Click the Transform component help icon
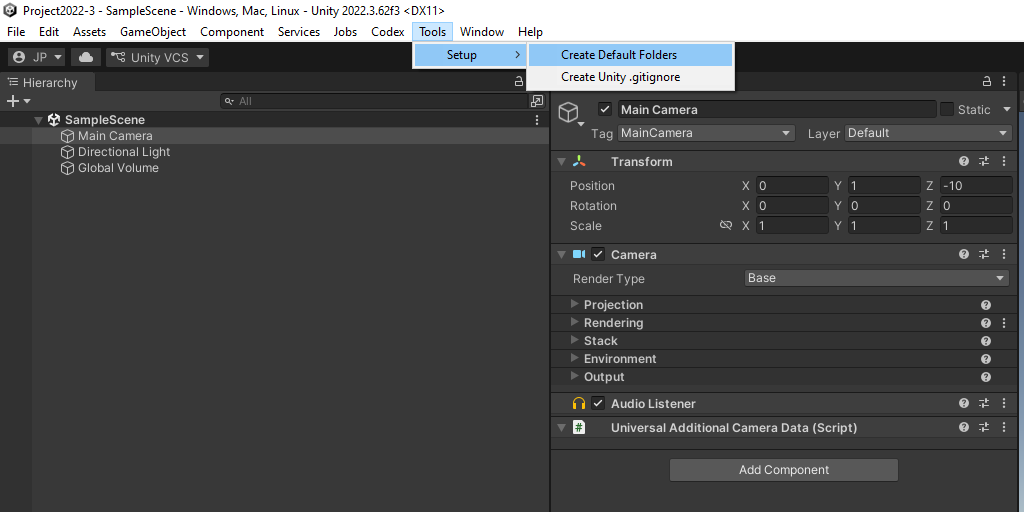Viewport: 1024px width, 512px height. tap(964, 162)
